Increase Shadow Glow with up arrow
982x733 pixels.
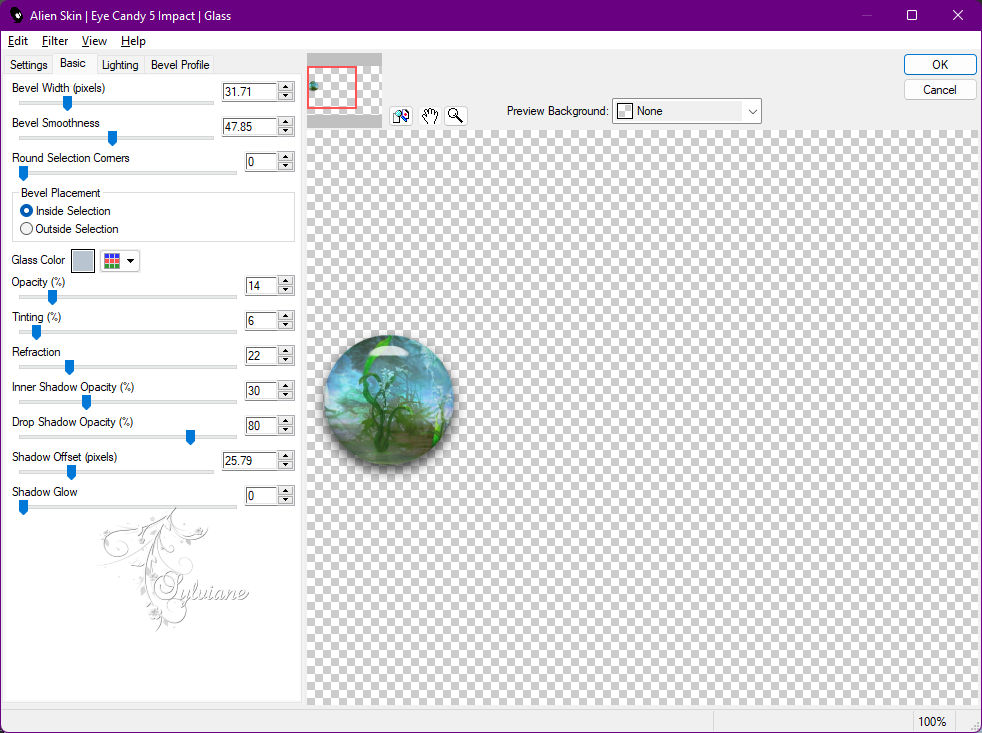point(286,492)
